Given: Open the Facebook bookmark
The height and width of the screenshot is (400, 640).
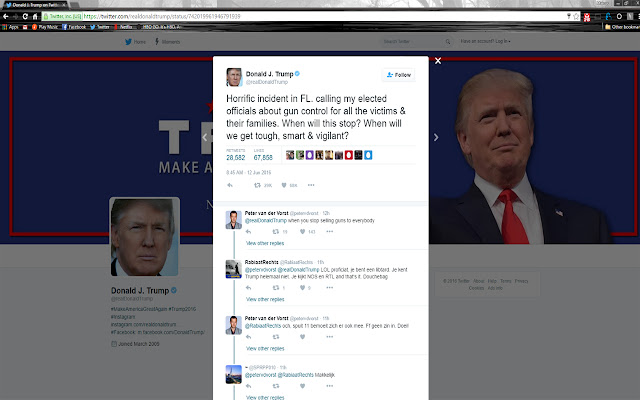Looking at the screenshot, I should tap(74, 27).
